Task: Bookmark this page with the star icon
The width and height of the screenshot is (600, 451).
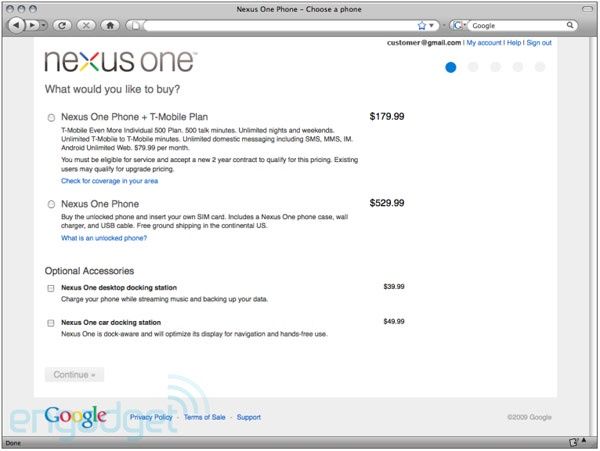Action: (x=422, y=26)
